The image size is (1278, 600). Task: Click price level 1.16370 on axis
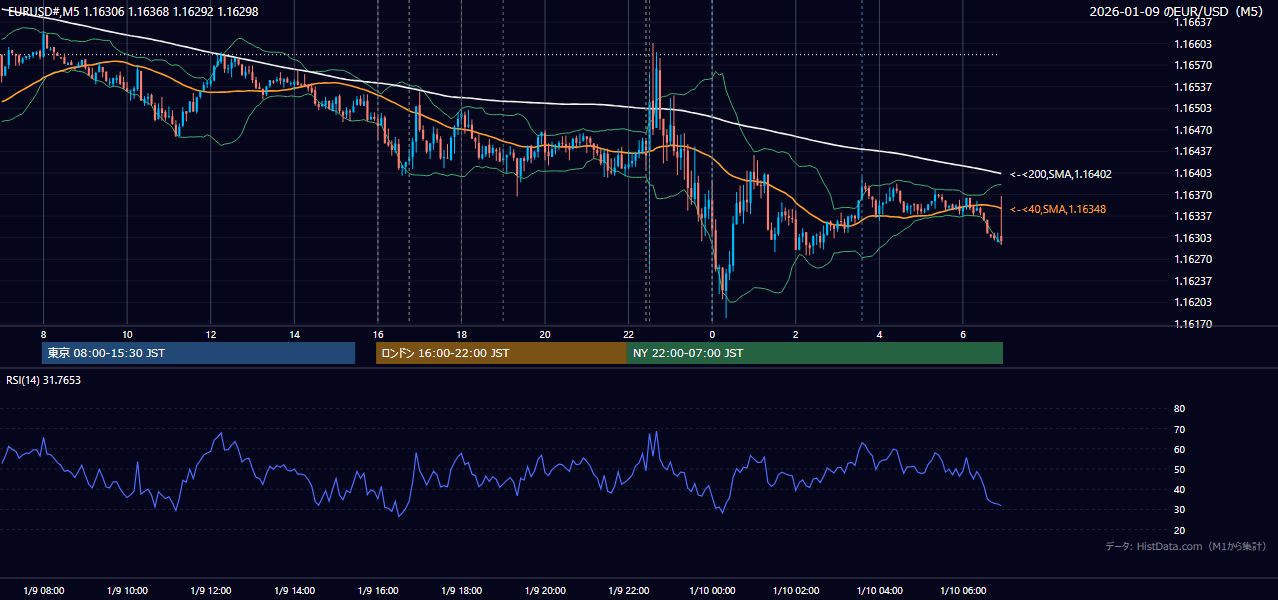[1192, 195]
